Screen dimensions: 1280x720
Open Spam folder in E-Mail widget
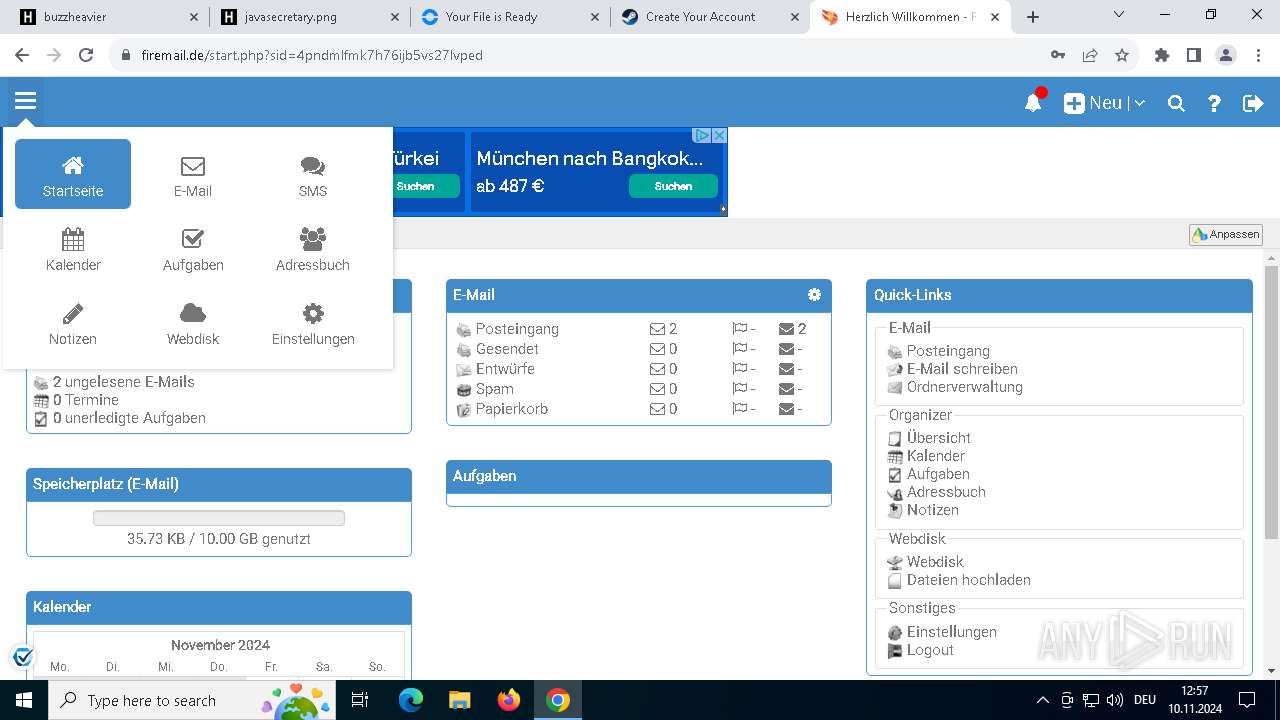(494, 389)
